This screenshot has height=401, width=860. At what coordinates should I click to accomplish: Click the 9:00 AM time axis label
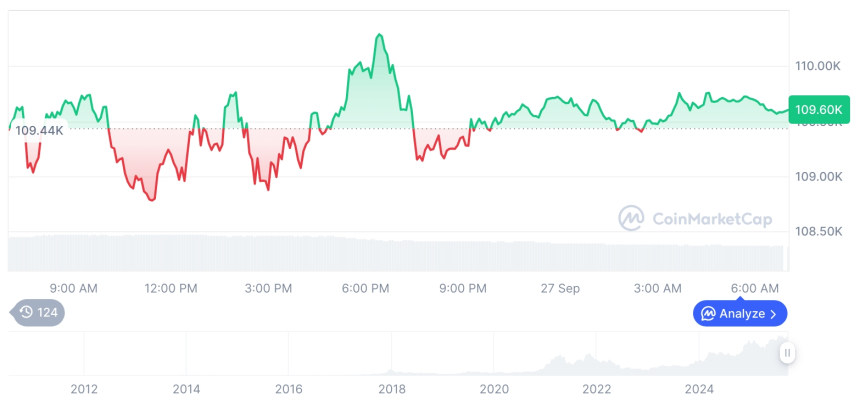[73, 288]
